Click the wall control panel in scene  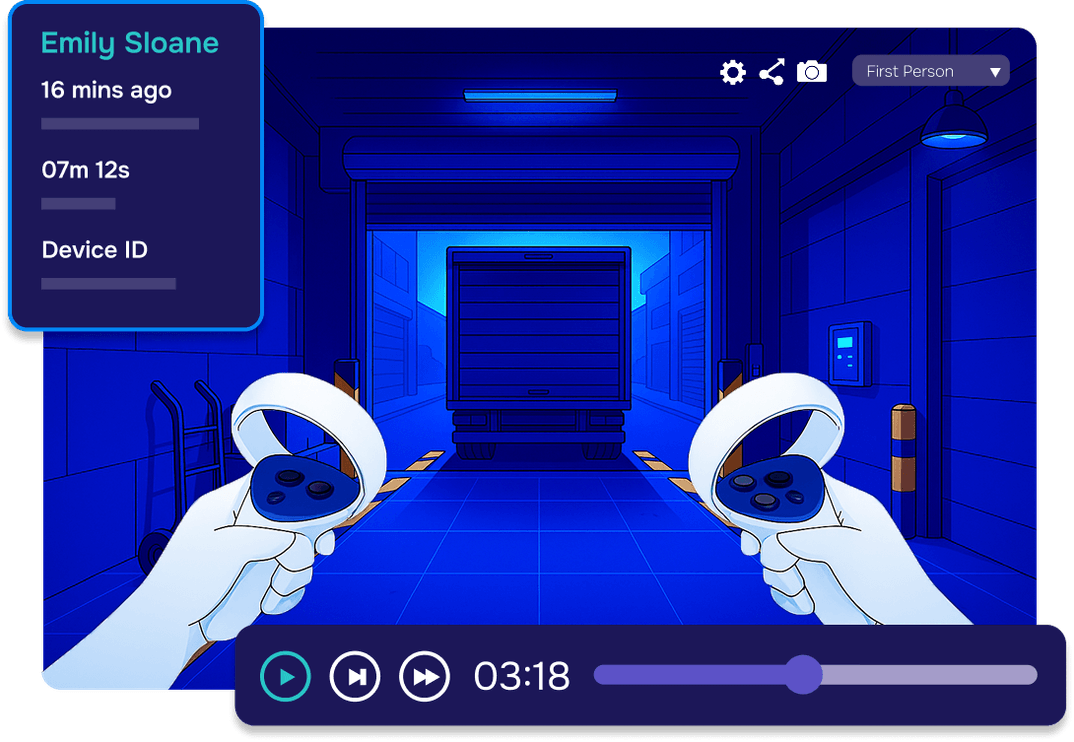(x=848, y=354)
